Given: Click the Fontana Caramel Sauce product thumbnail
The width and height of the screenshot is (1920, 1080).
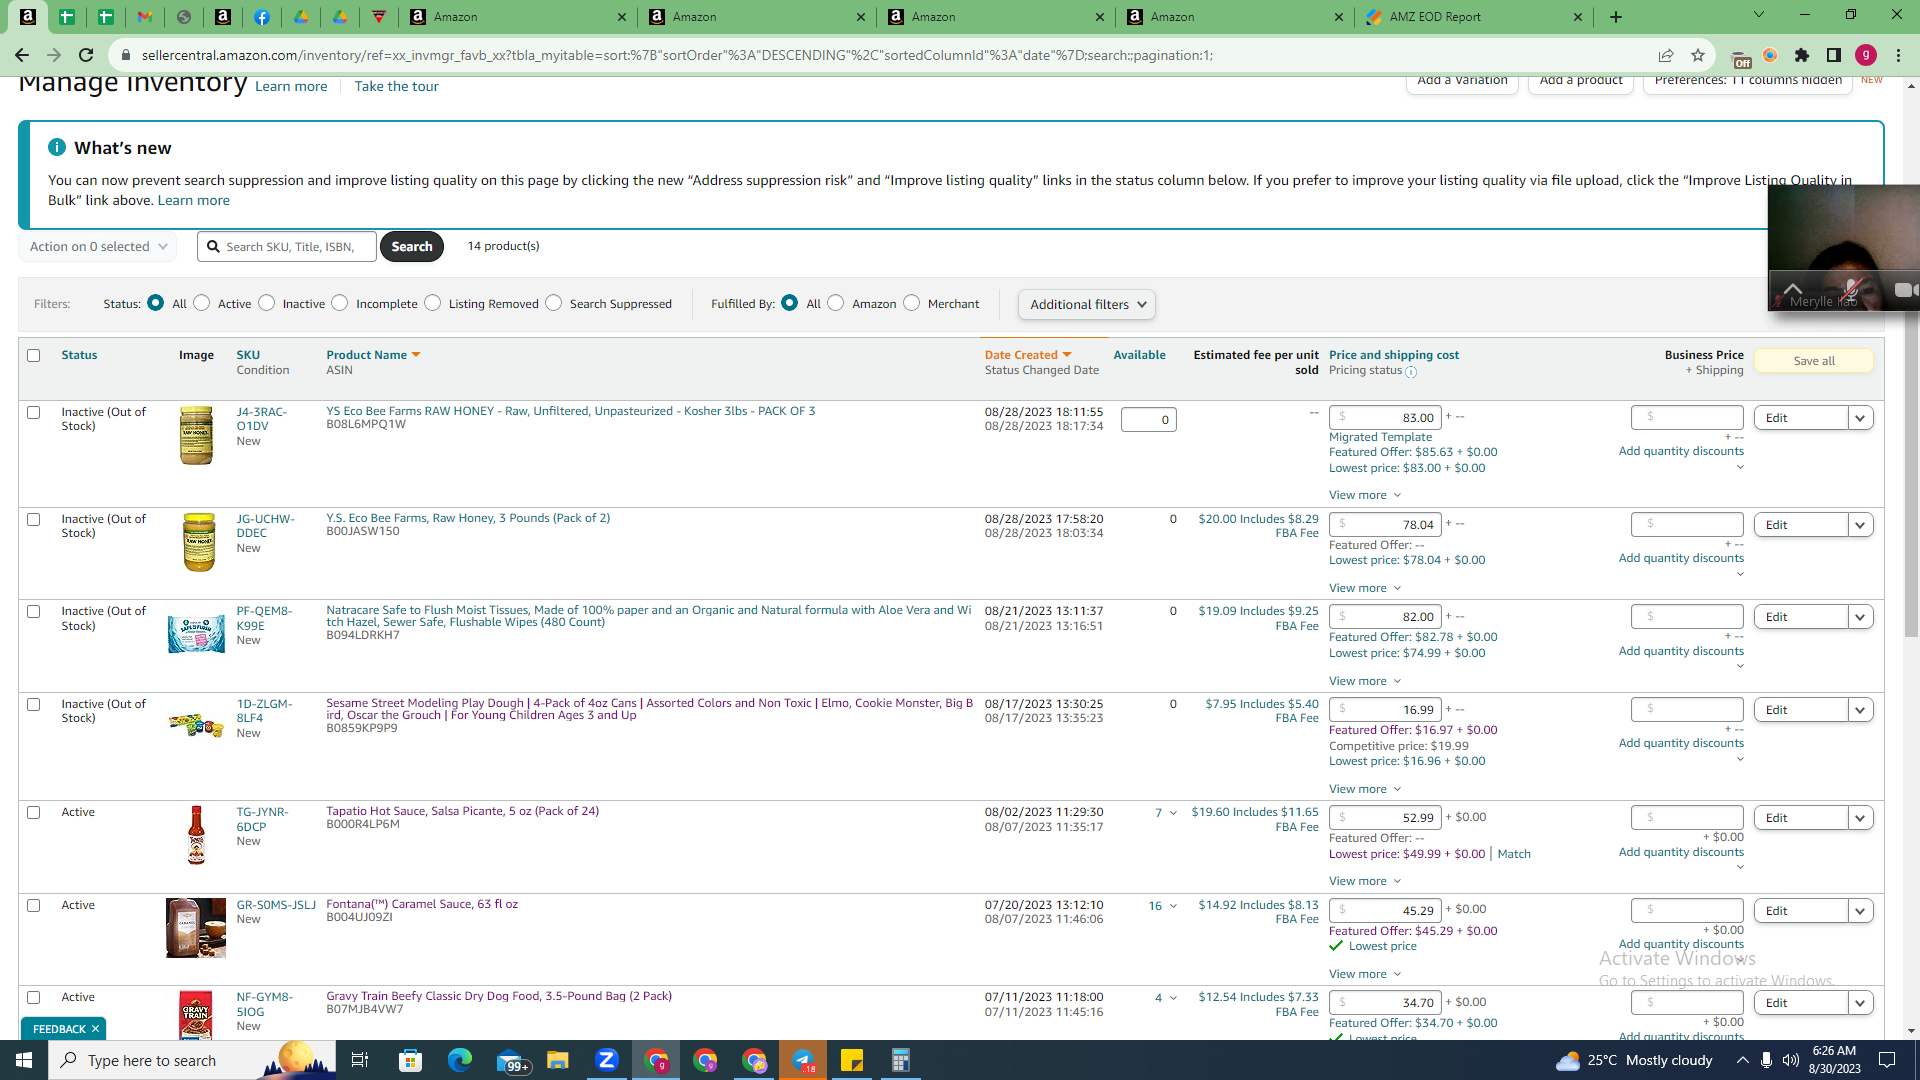Looking at the screenshot, I should [196, 928].
